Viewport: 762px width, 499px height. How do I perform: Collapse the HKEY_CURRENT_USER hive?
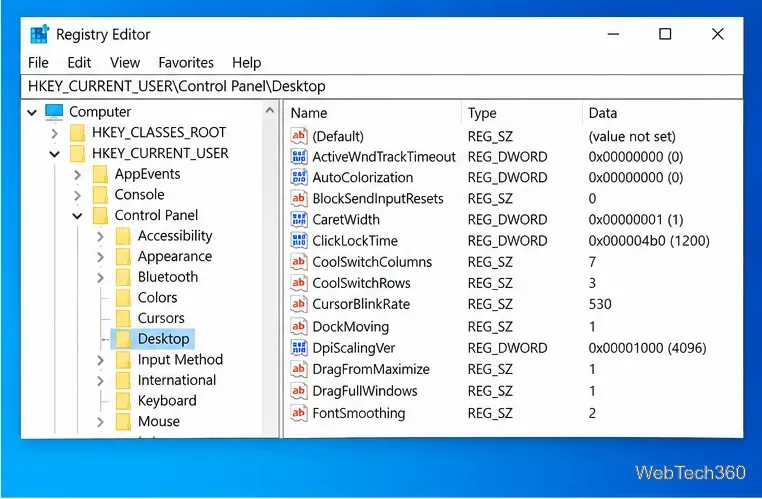(54, 154)
